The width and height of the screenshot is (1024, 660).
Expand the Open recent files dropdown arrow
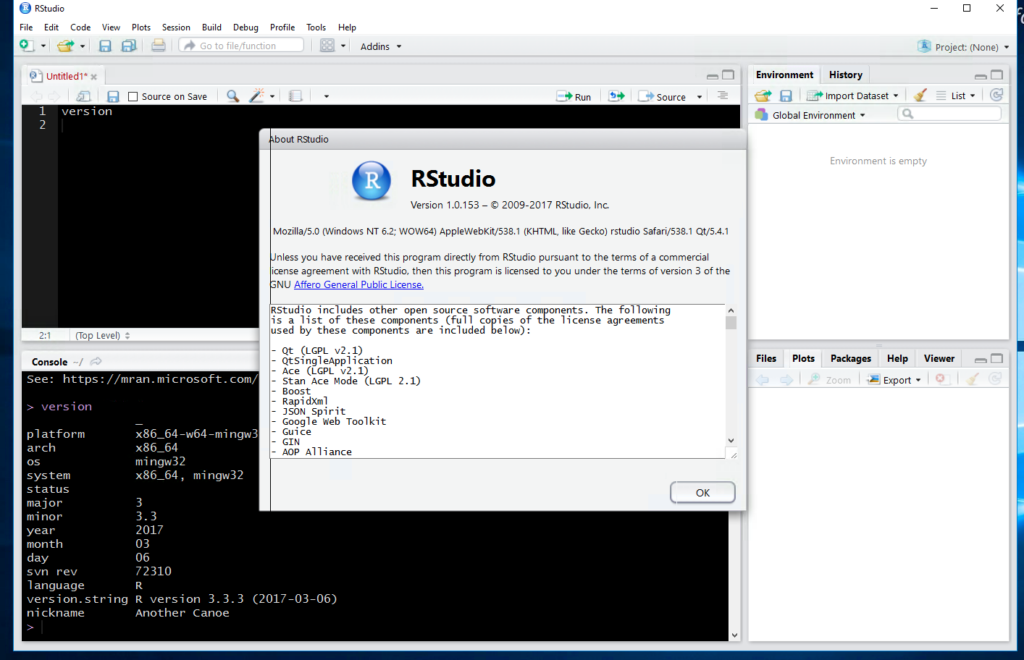pyautogui.click(x=82, y=46)
